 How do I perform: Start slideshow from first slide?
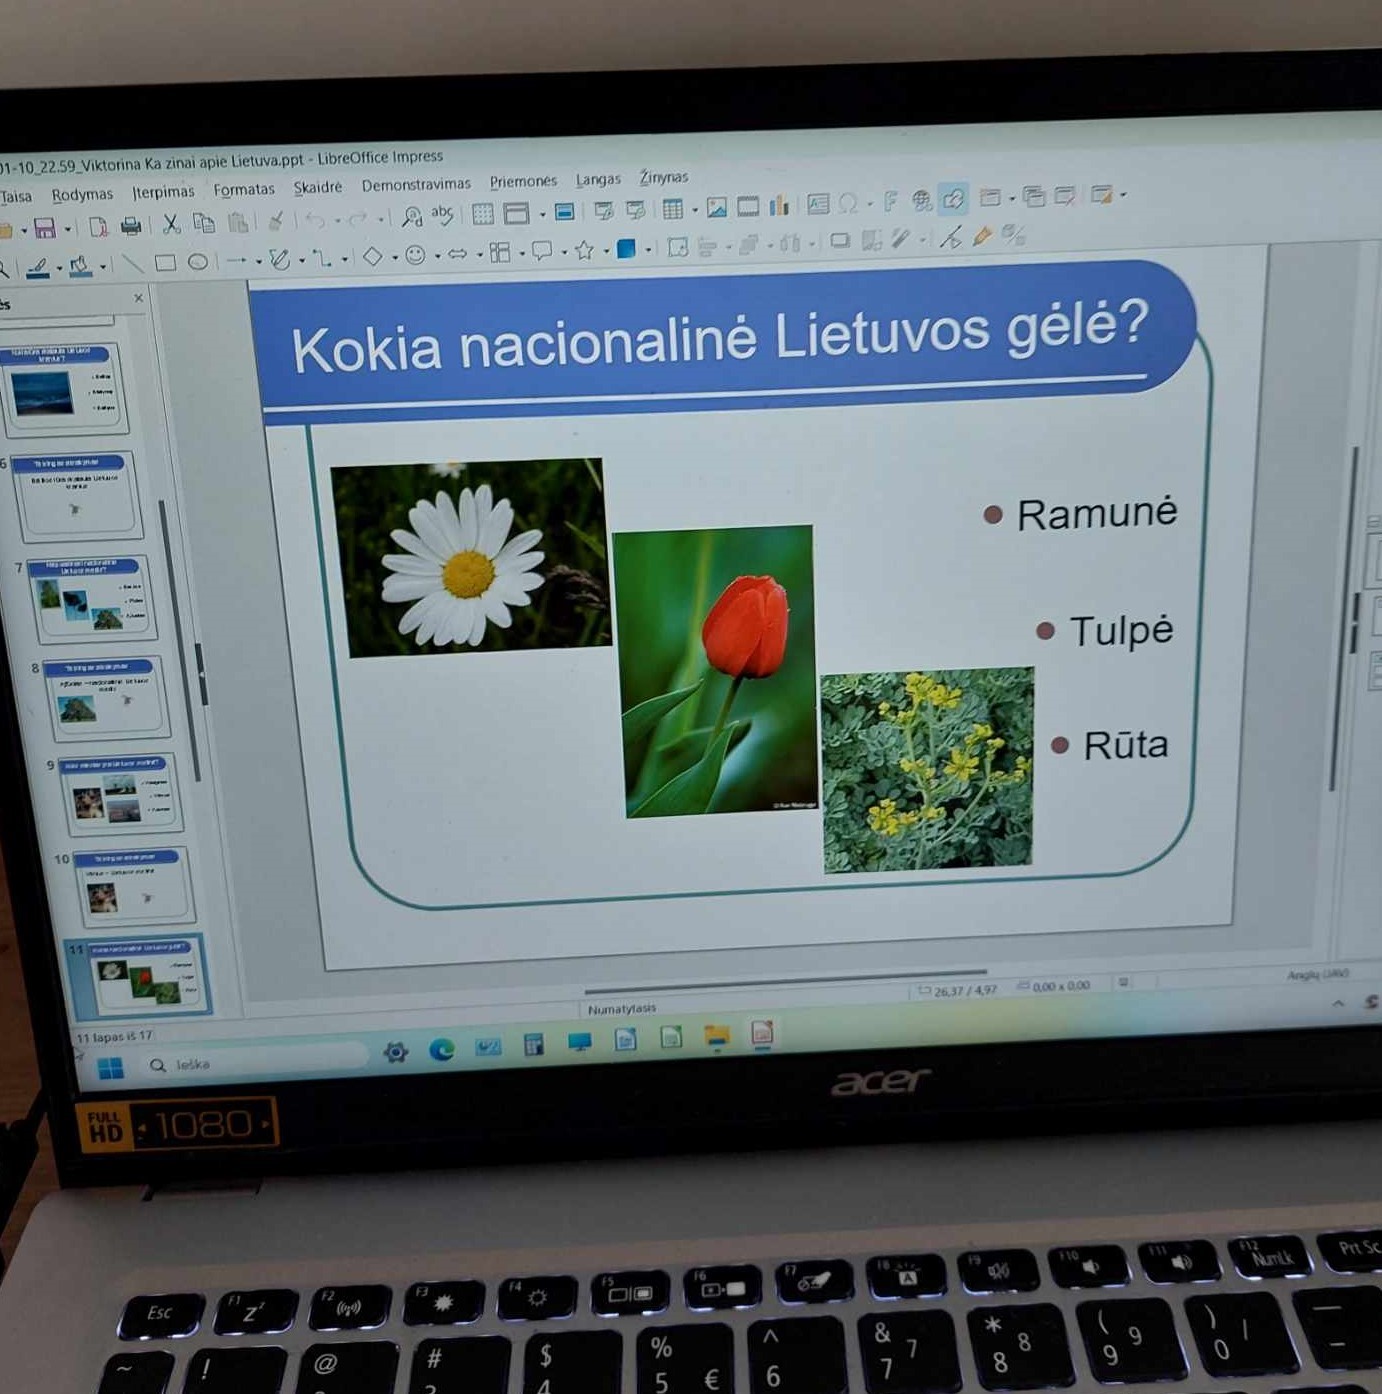point(604,210)
